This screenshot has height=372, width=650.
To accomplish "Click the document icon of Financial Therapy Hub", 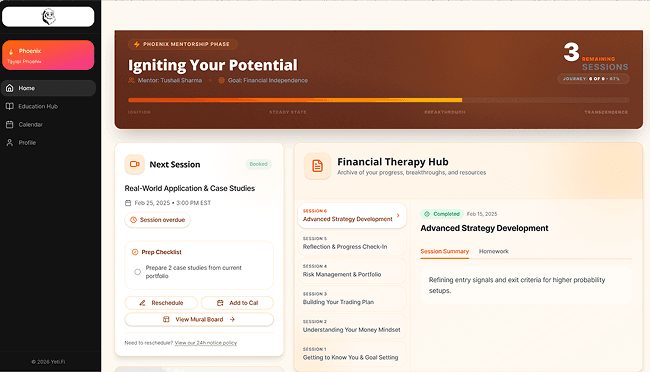I will point(317,166).
